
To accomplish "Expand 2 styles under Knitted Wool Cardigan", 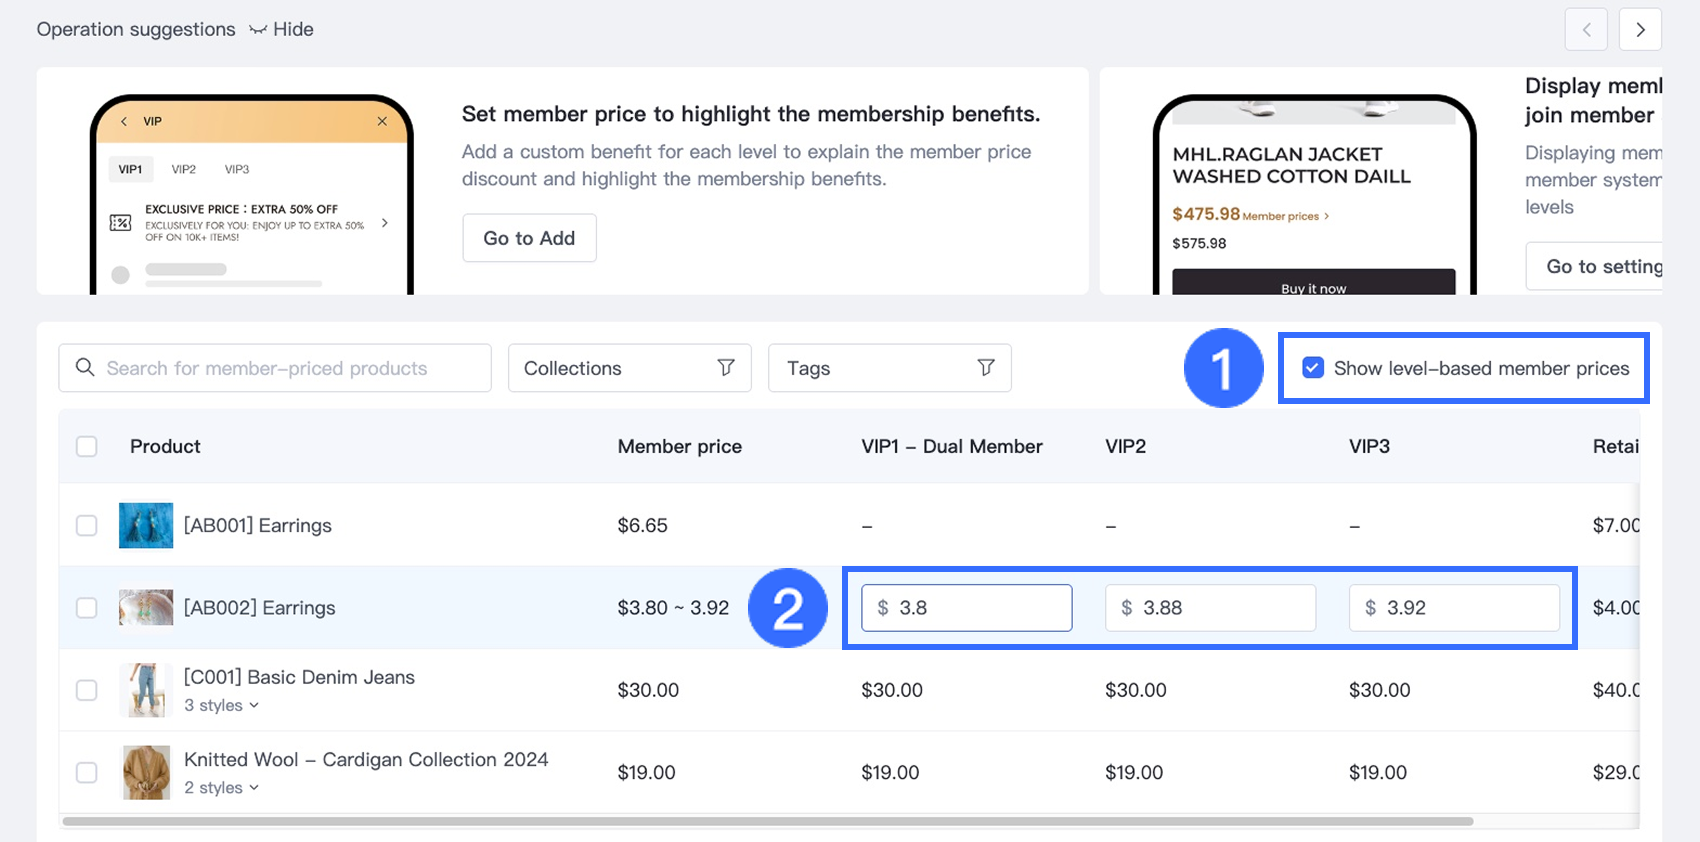I will [222, 788].
